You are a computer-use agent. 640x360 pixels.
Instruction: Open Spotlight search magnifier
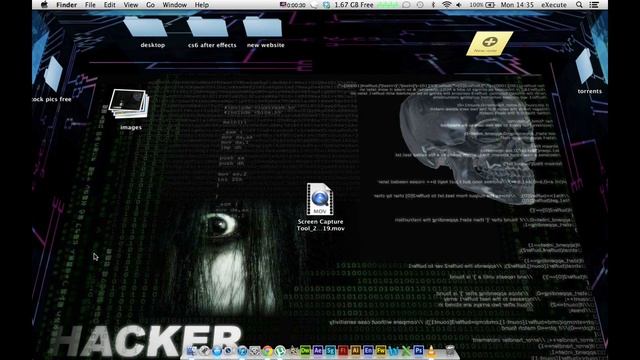pyautogui.click(x=579, y=5)
